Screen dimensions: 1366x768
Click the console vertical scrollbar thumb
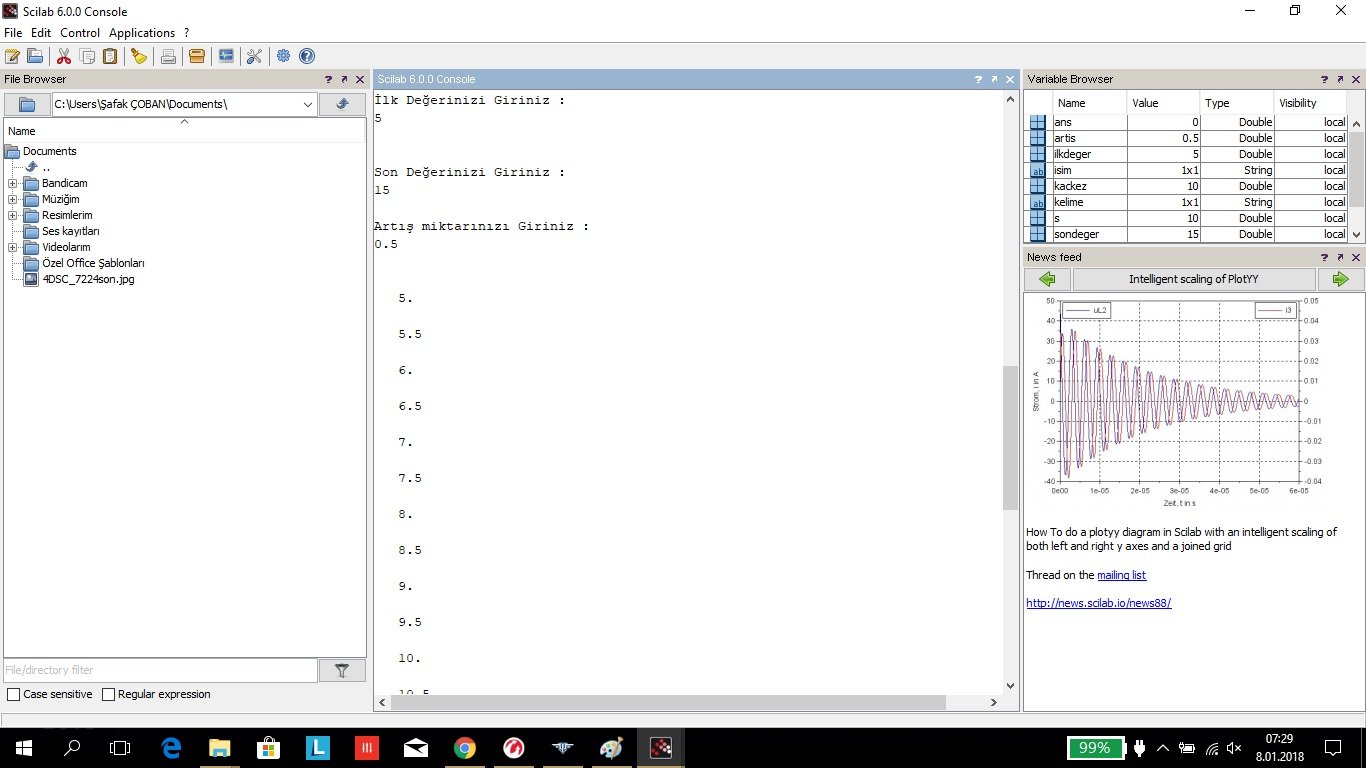pyautogui.click(x=1010, y=437)
